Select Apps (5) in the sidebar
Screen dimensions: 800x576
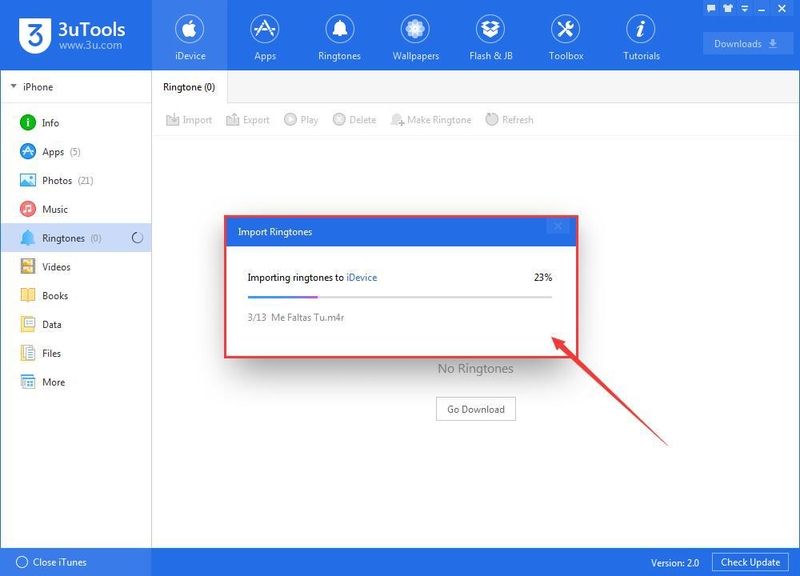point(76,152)
